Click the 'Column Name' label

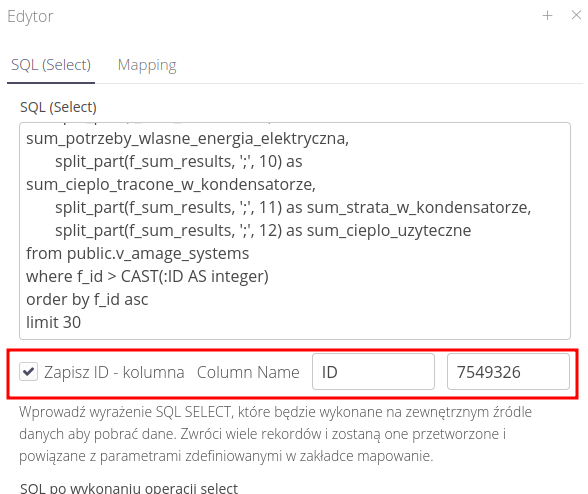248,372
